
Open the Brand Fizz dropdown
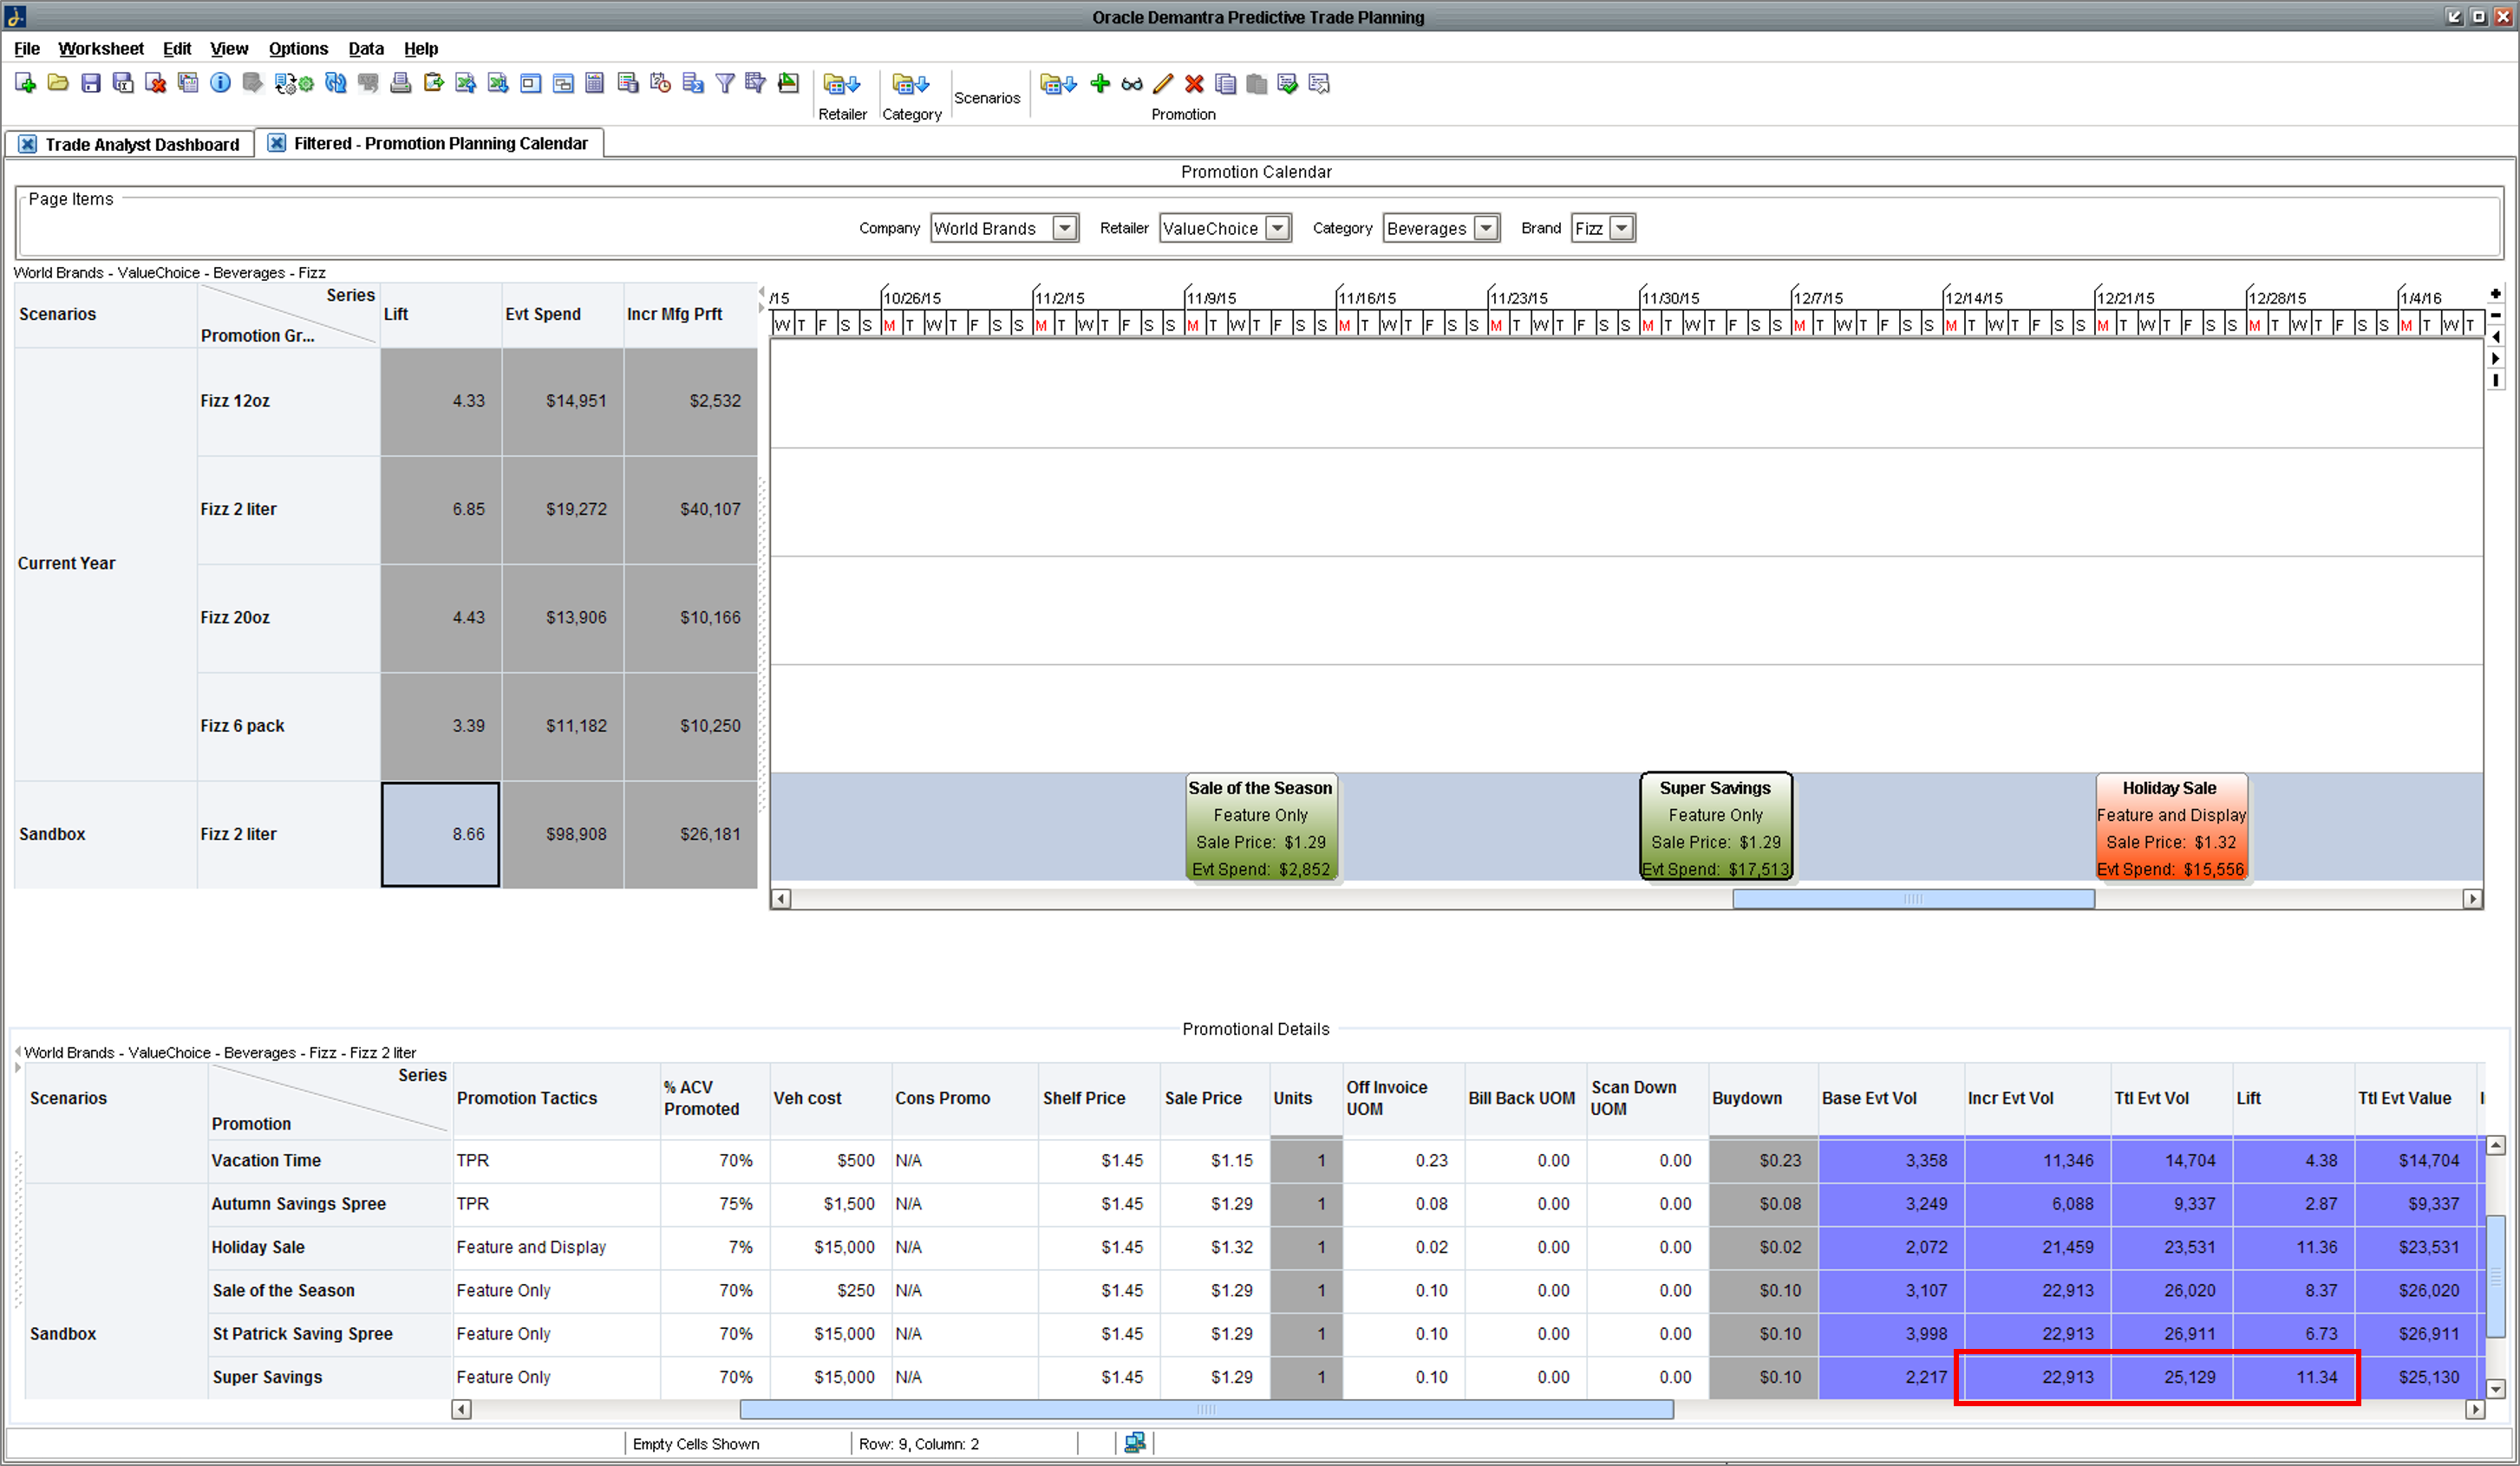[x=1621, y=228]
